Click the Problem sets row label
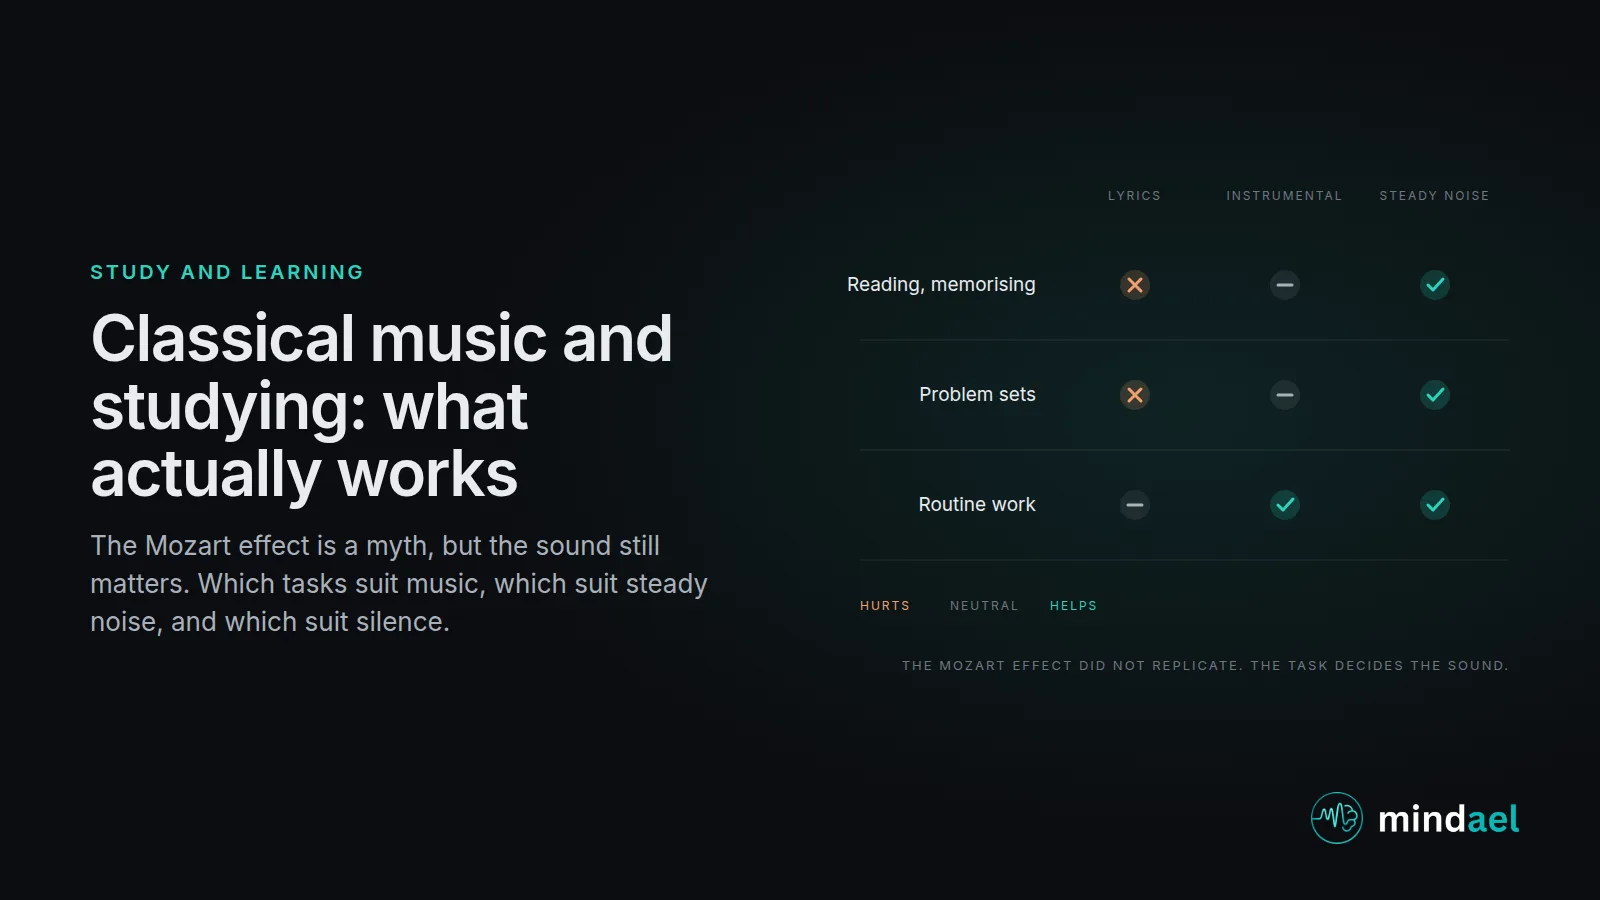Screen dimensions: 1600x900 (x=977, y=395)
